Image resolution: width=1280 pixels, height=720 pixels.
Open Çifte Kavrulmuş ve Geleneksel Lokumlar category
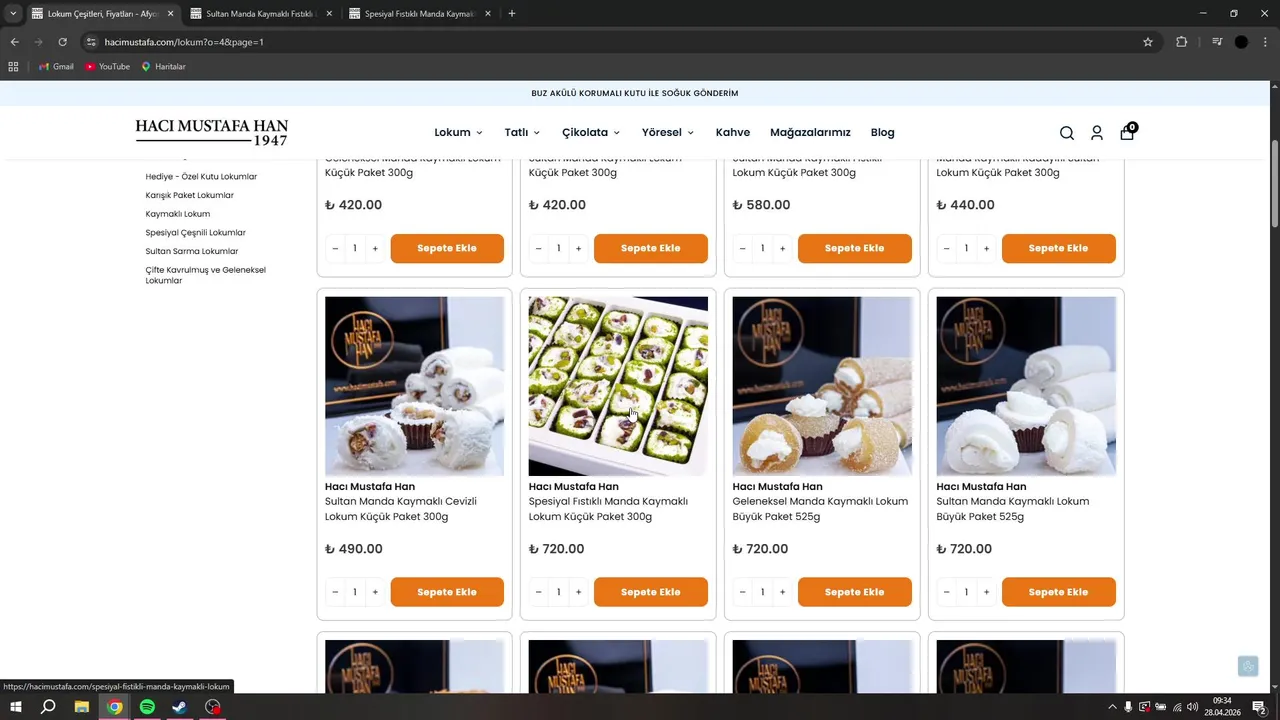206,275
